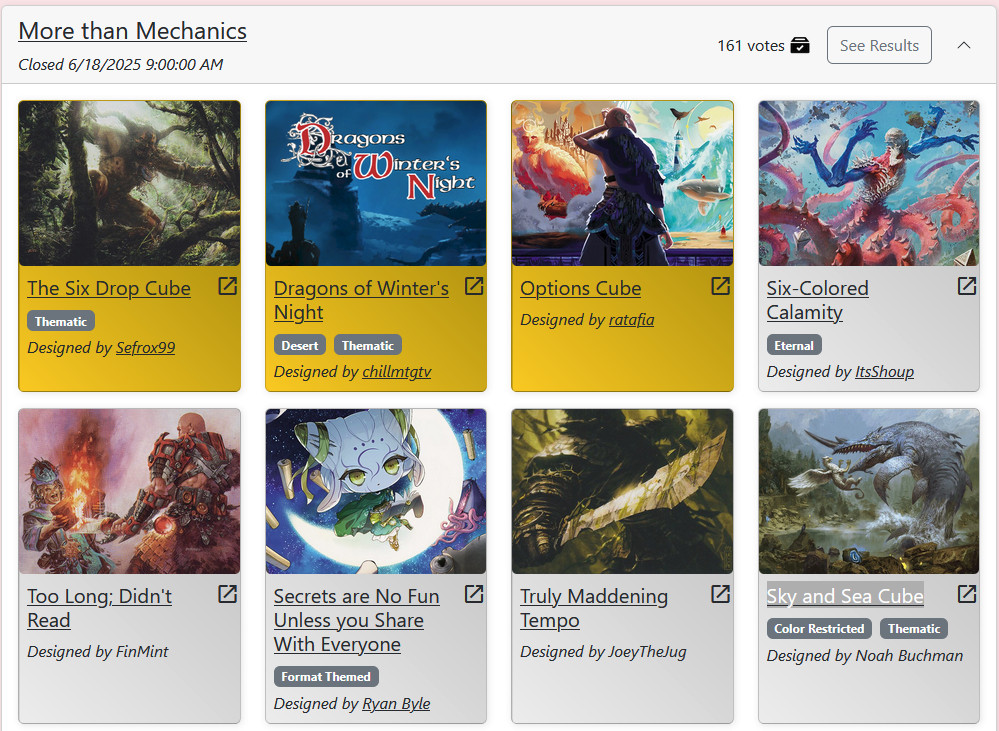Click The Six Drop Cube forest artwork
The image size is (999, 731).
click(x=129, y=184)
